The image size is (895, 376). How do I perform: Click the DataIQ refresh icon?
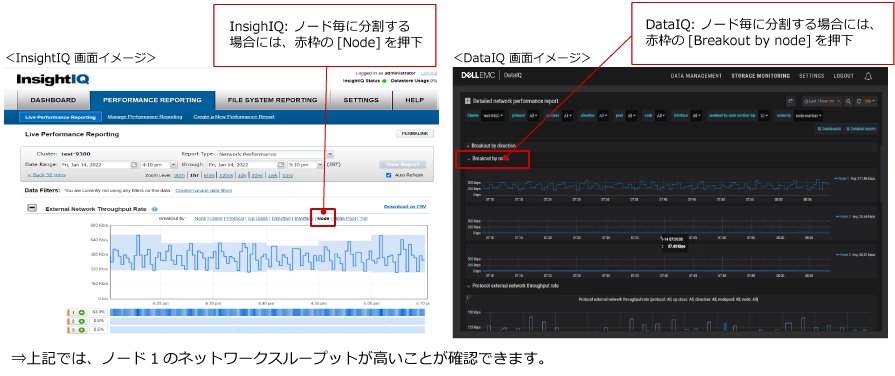point(858,101)
